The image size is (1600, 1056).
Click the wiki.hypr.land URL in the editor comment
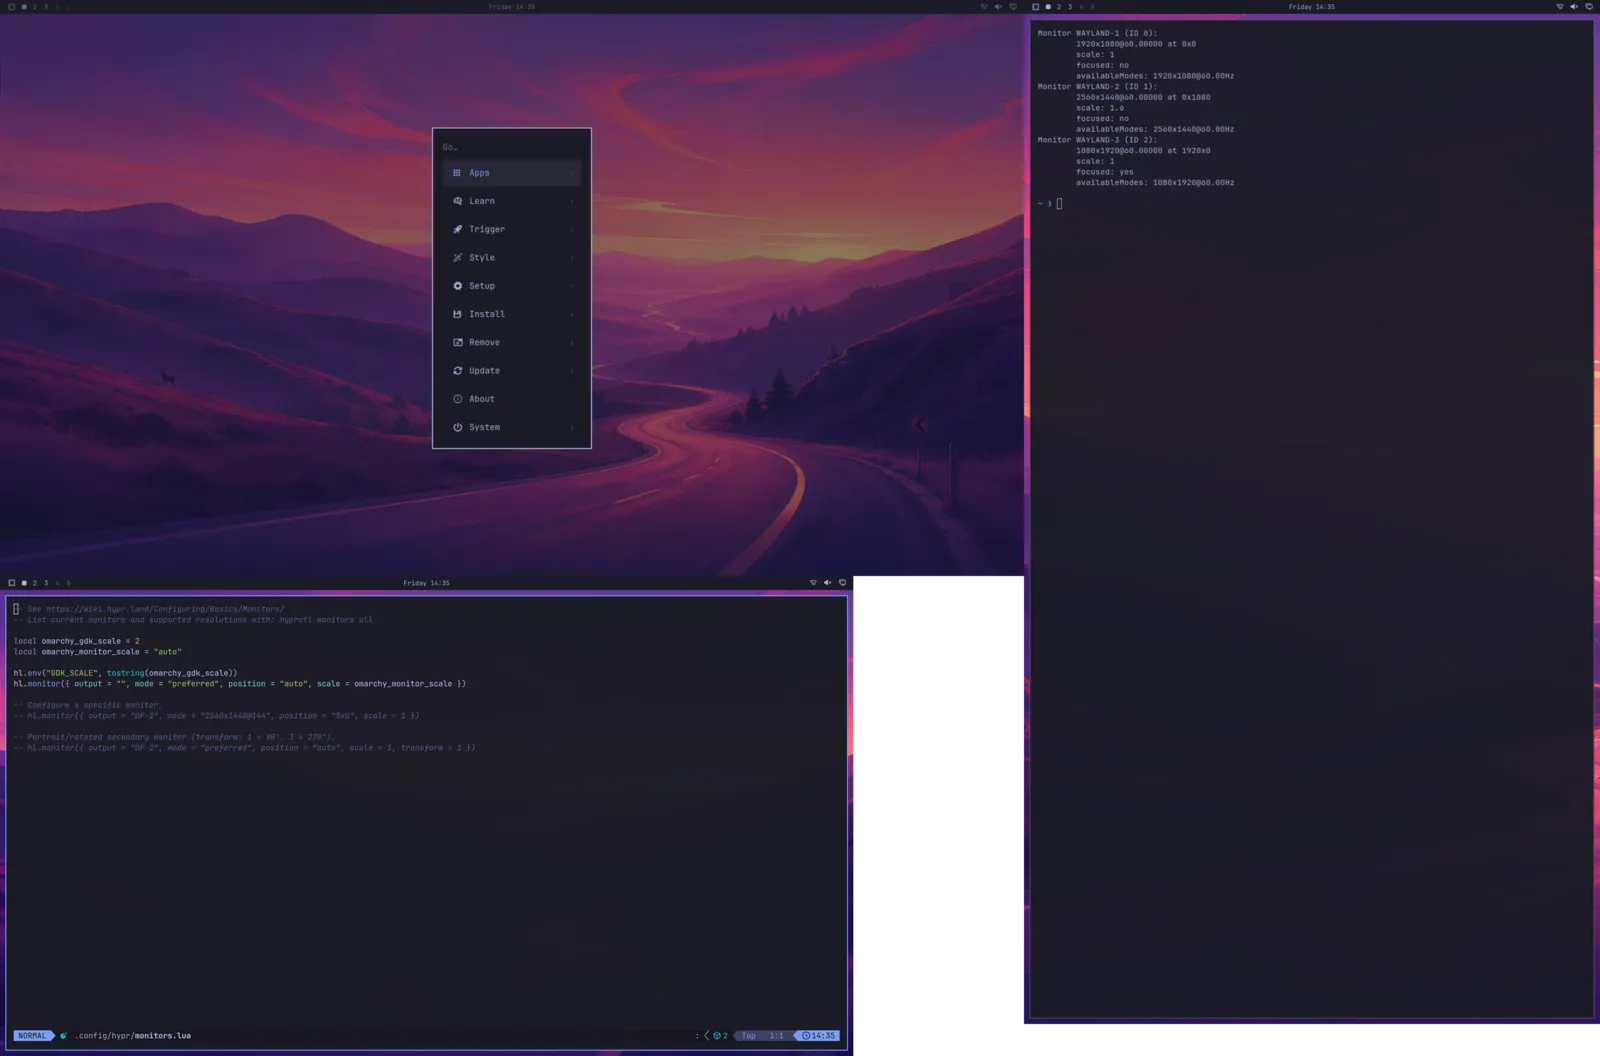pyautogui.click(x=165, y=609)
